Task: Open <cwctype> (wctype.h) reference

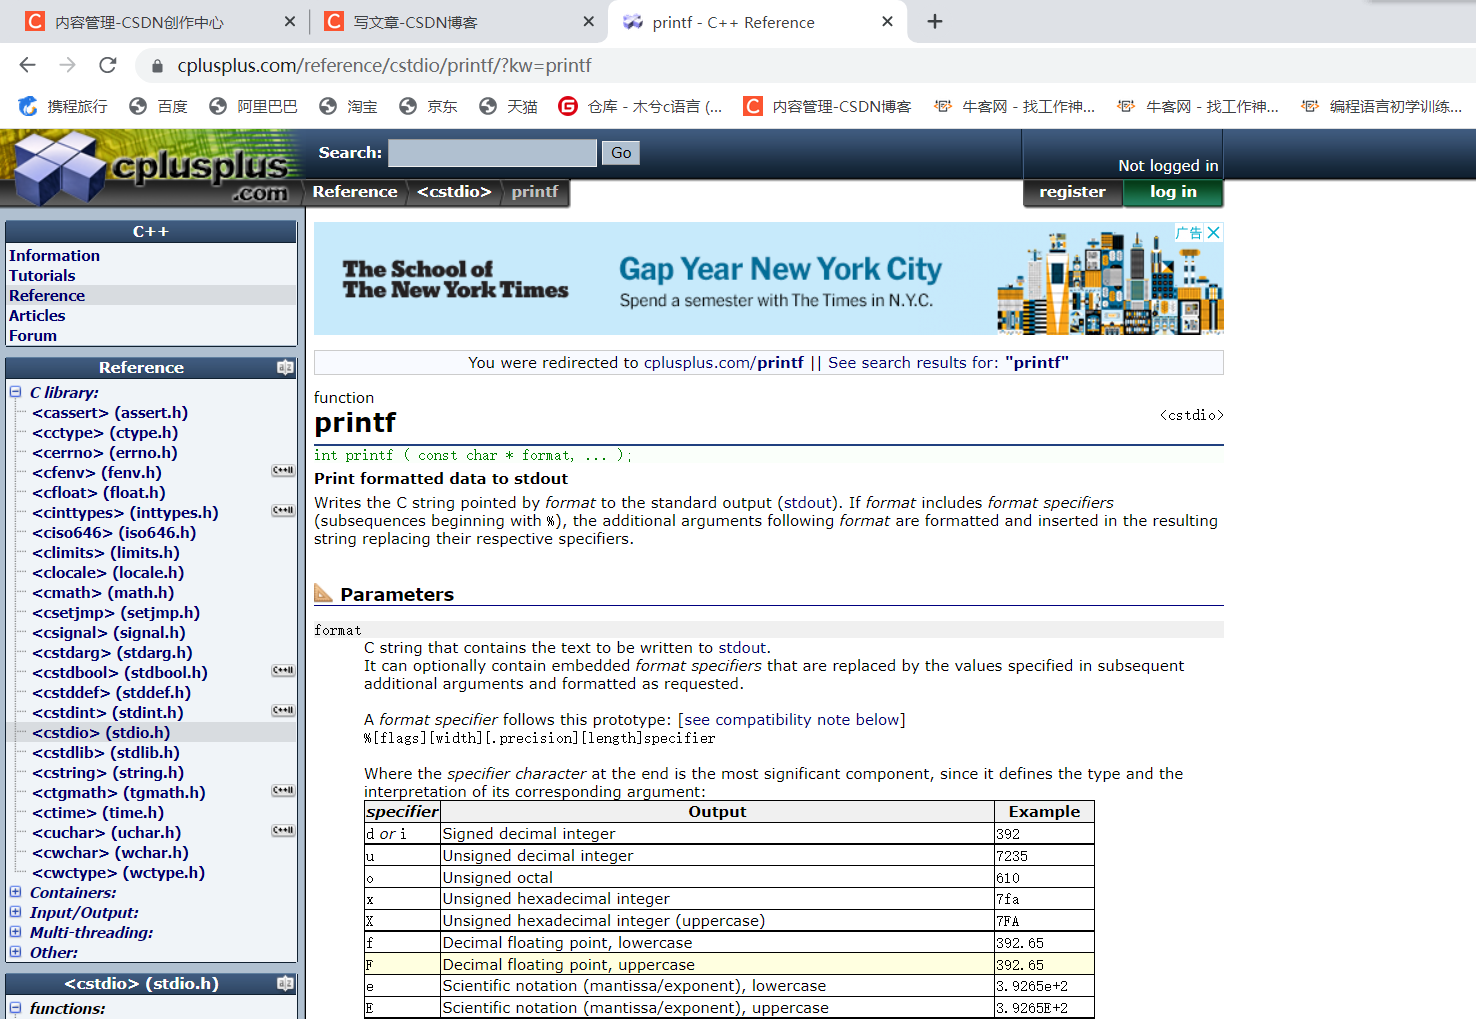Action: (x=118, y=873)
